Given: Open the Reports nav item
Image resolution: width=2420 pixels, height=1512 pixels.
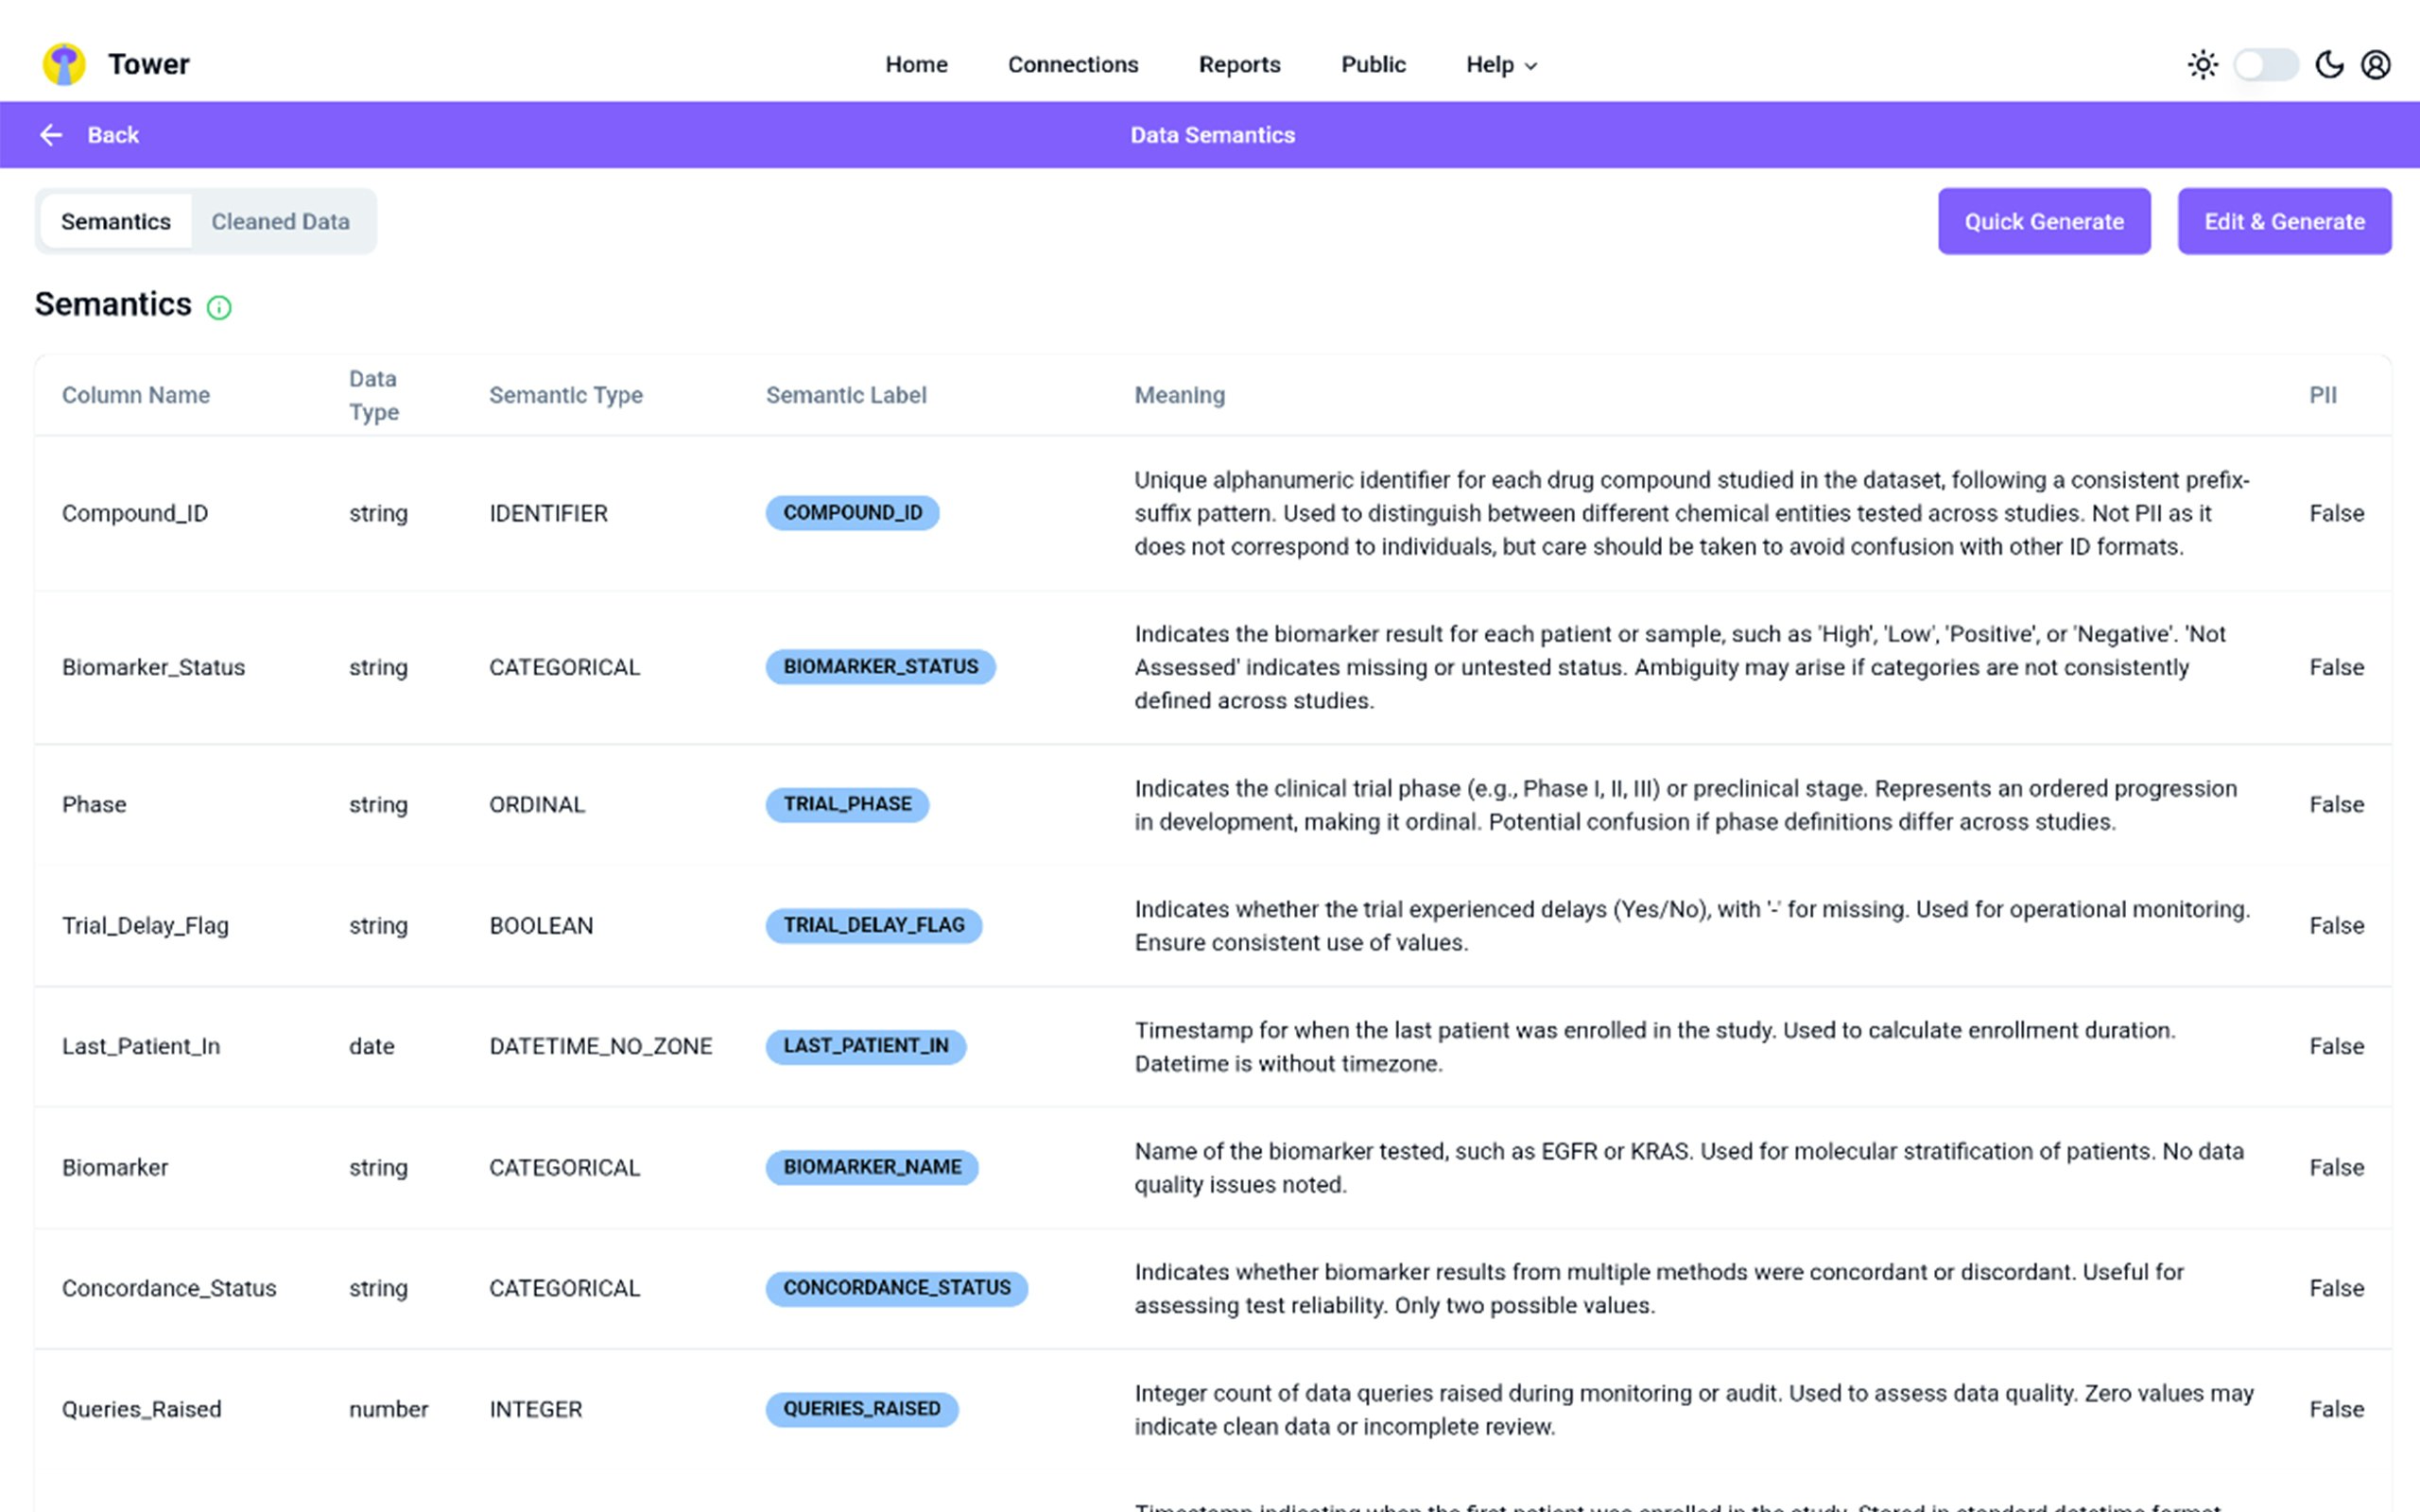Looking at the screenshot, I should point(1239,64).
